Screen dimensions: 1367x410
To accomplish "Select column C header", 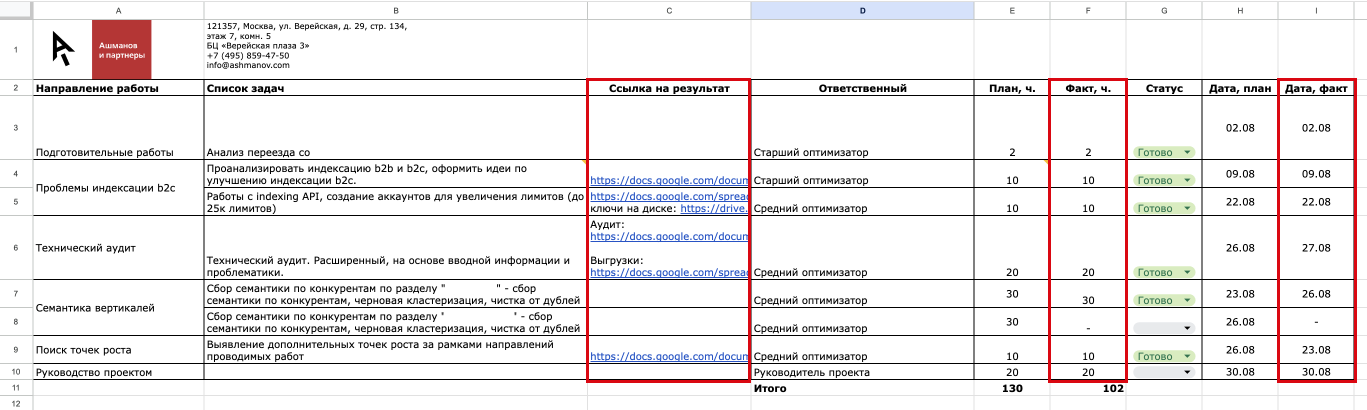I will pyautogui.click(x=668, y=9).
